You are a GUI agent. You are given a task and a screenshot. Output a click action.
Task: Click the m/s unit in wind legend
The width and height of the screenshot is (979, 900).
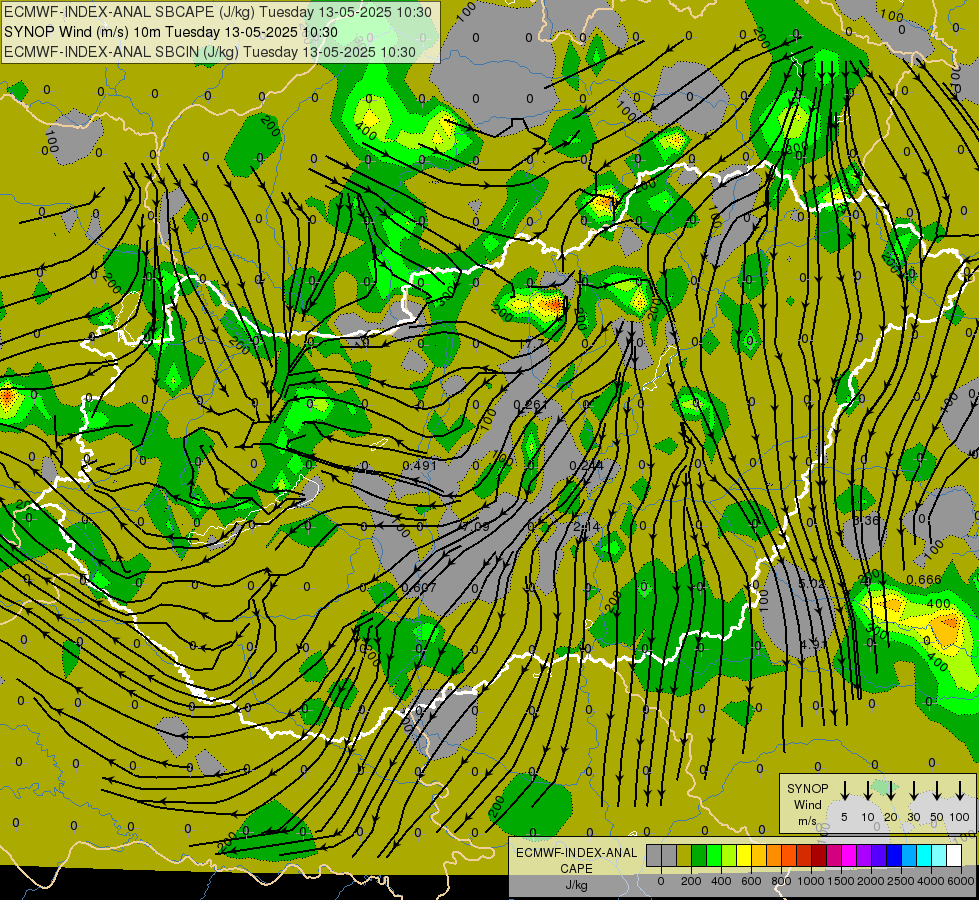pos(807,821)
